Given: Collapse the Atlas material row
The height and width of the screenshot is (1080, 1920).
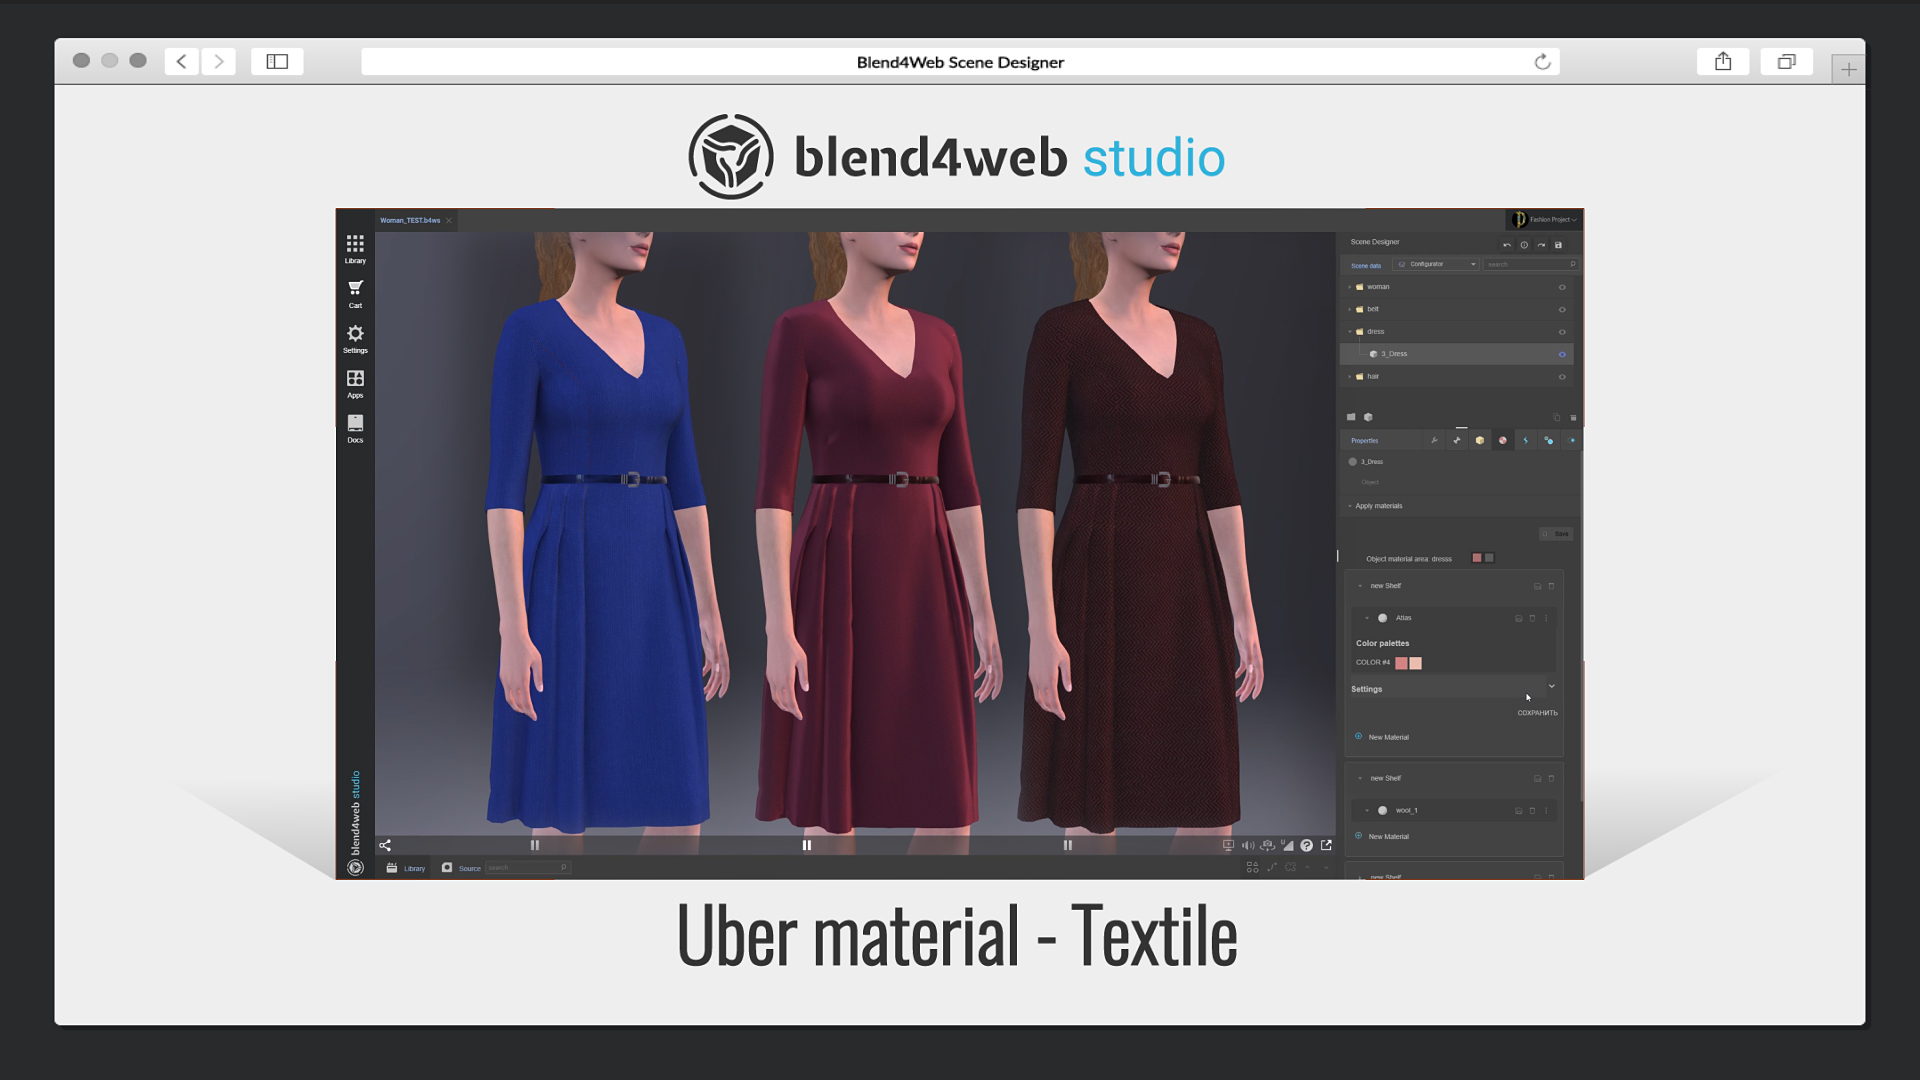Looking at the screenshot, I should pyautogui.click(x=1367, y=618).
